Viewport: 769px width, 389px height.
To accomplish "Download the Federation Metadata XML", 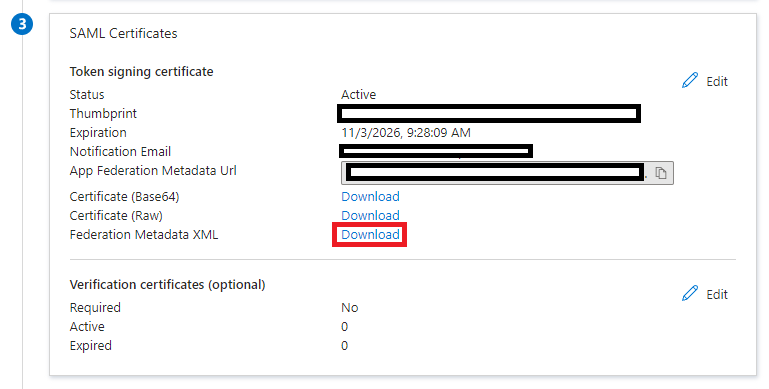I will tap(370, 234).
